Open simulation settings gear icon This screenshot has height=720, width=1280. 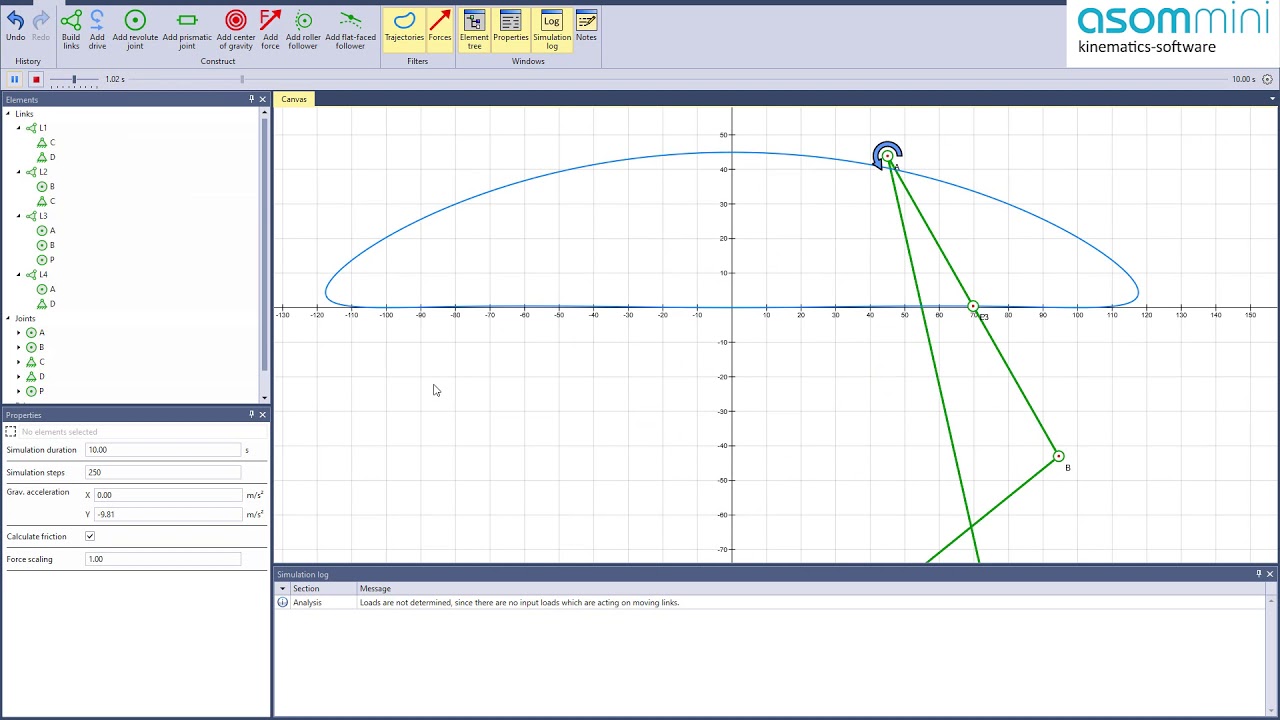[1267, 79]
